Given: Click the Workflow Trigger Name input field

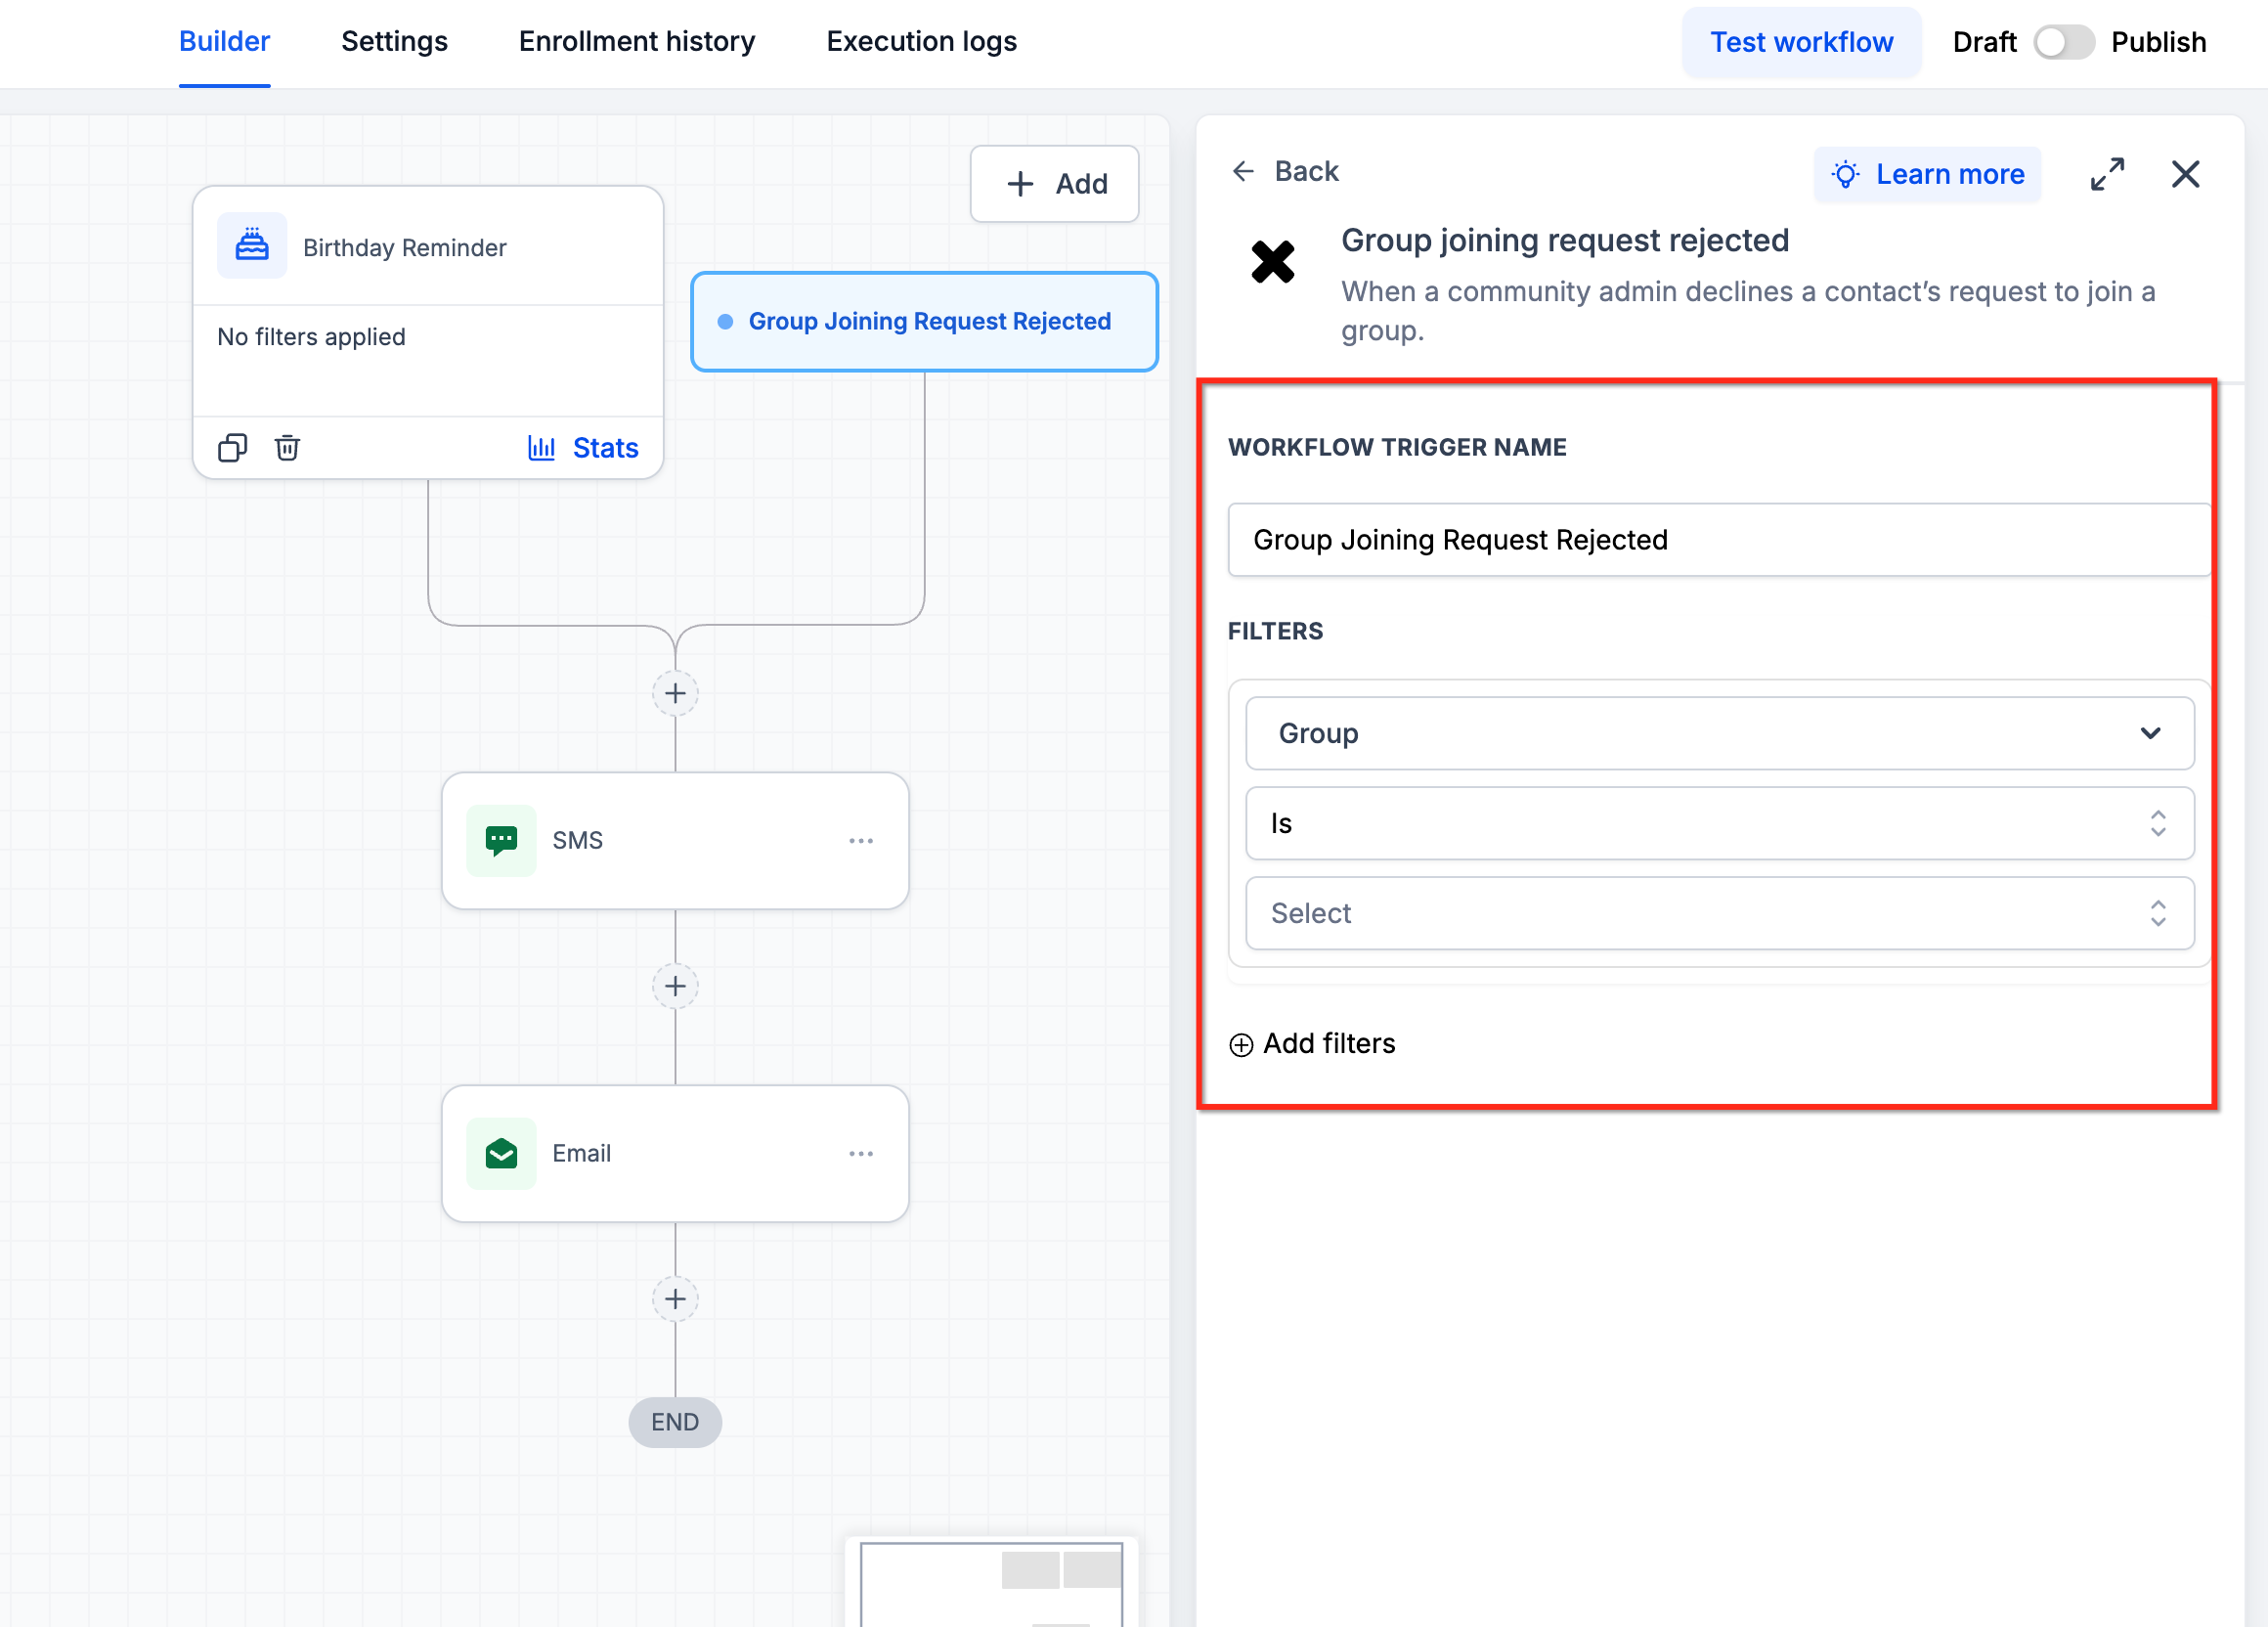Looking at the screenshot, I should click(x=1719, y=540).
